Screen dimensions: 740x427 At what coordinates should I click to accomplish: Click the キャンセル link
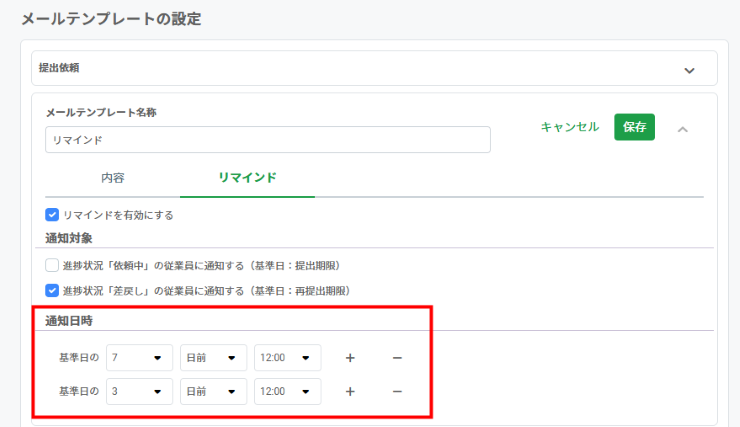tap(569, 127)
